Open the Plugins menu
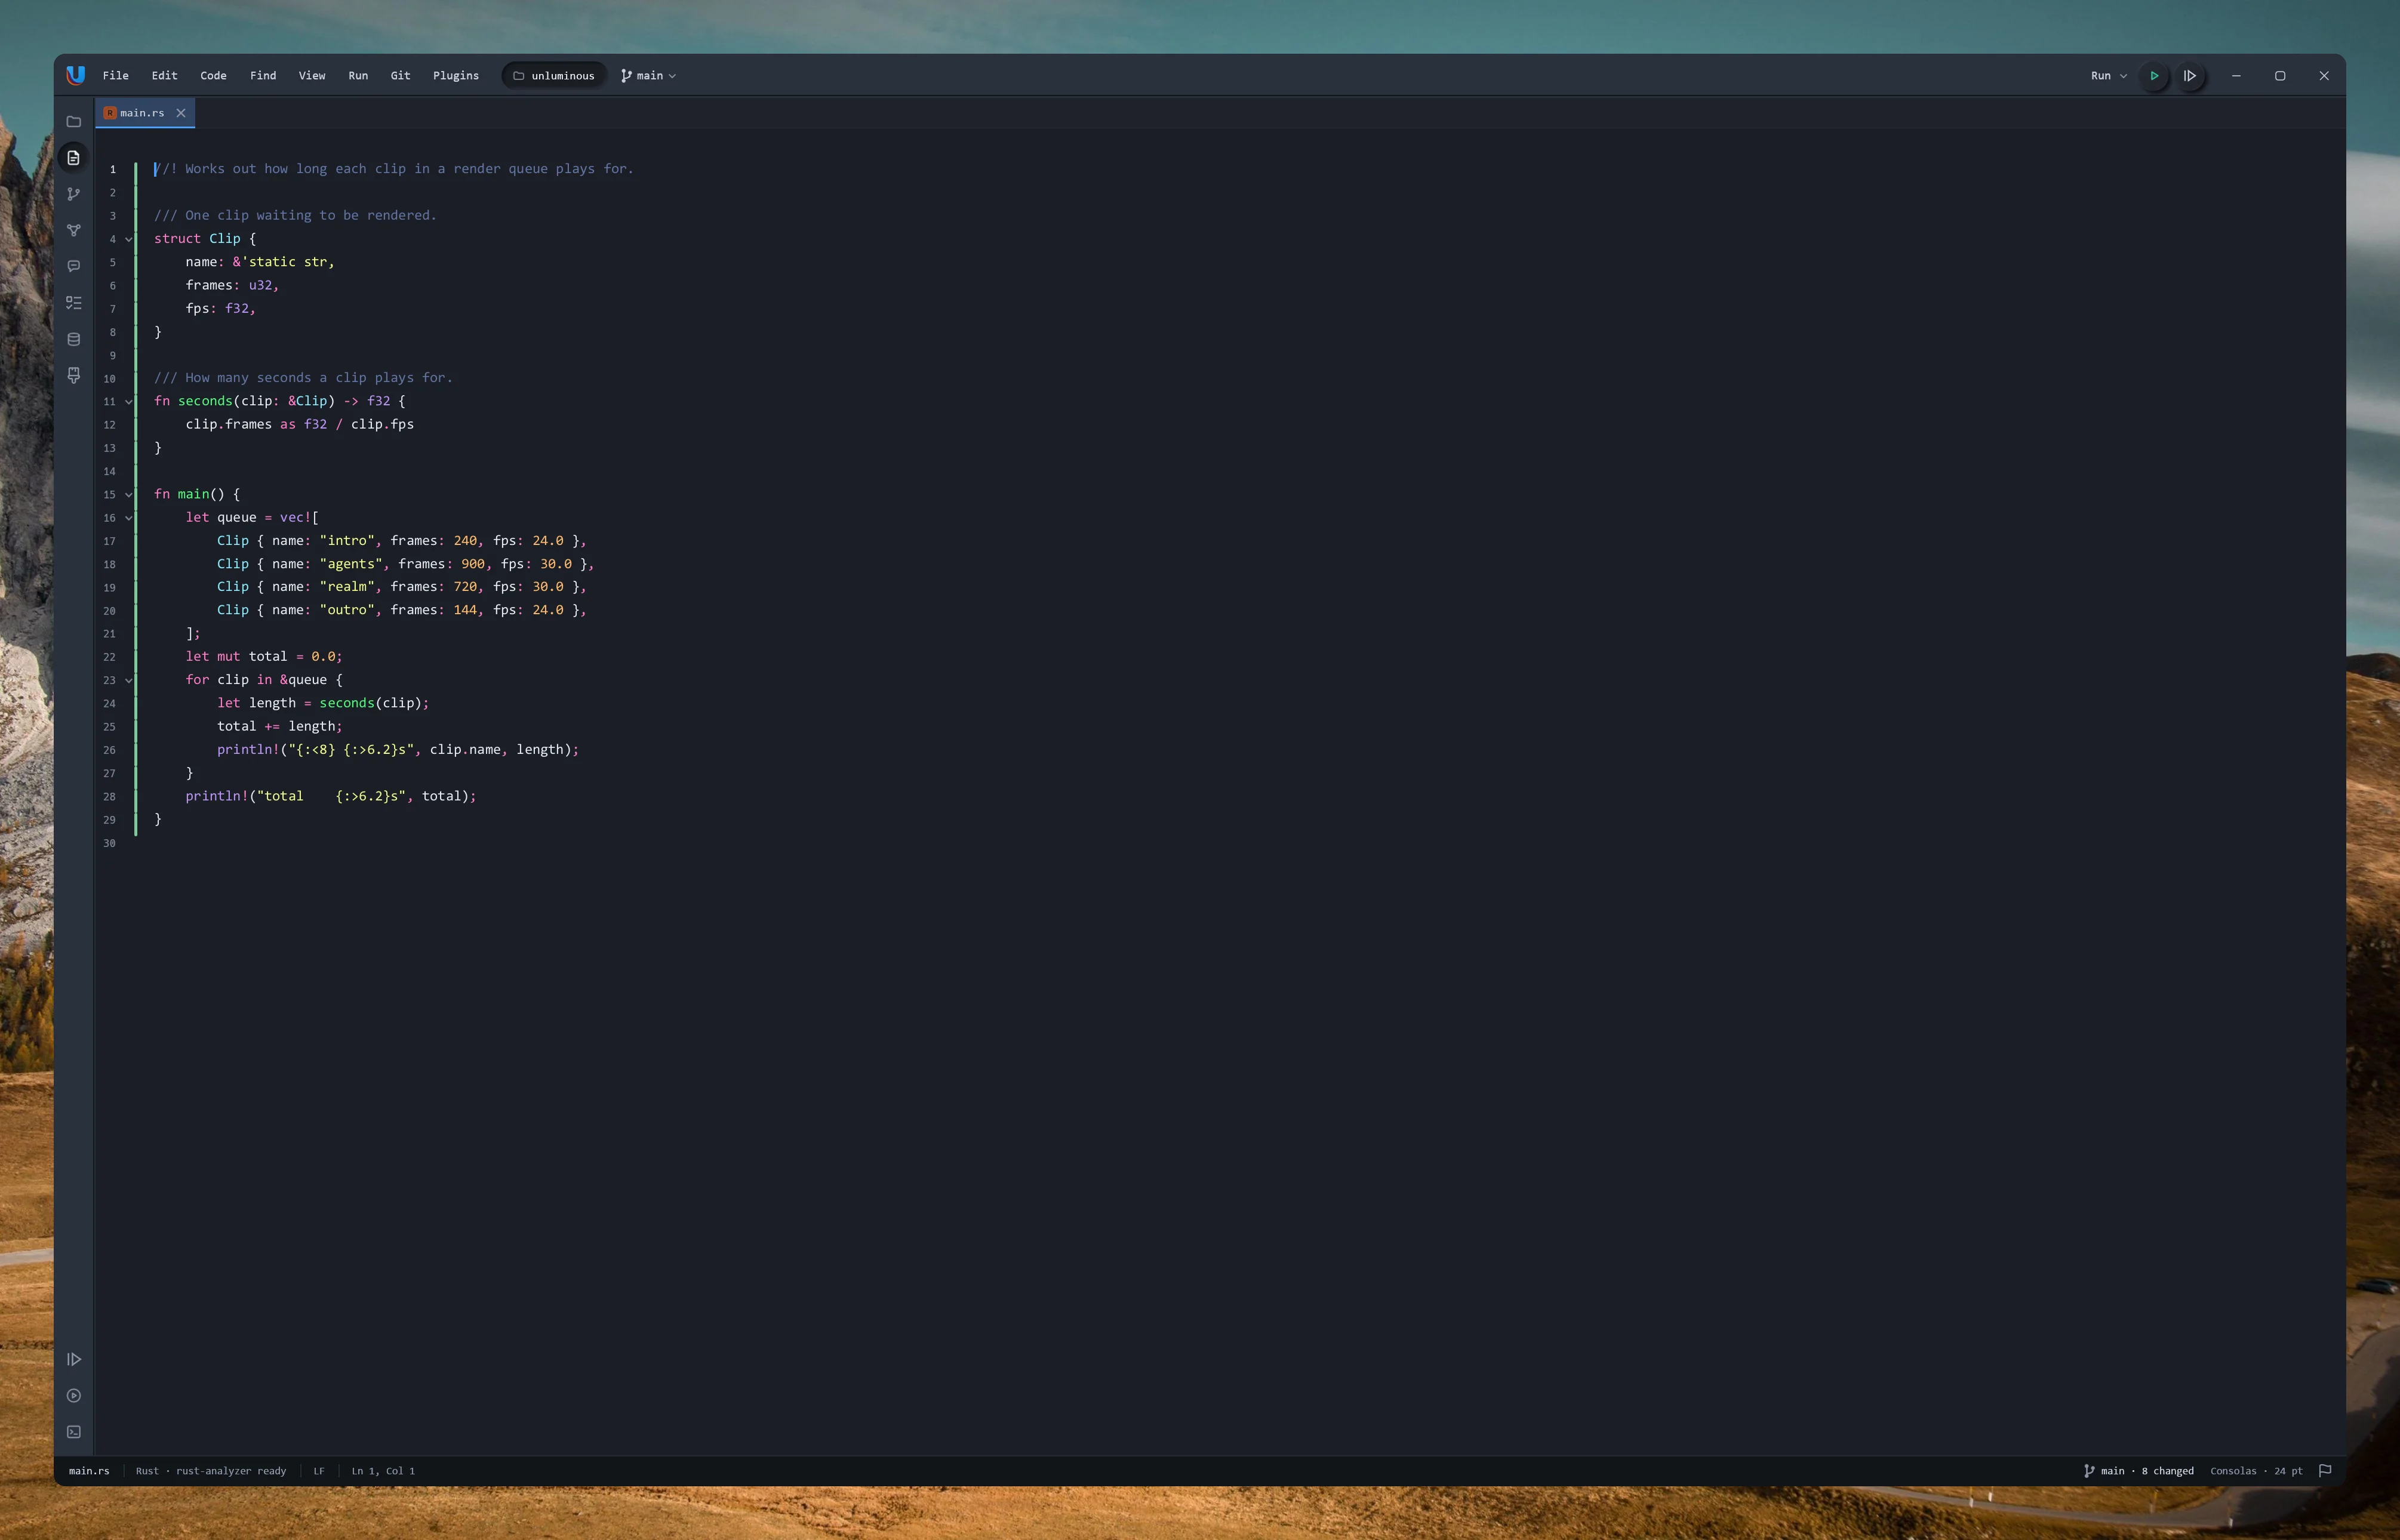This screenshot has height=1540, width=2400. (x=456, y=76)
